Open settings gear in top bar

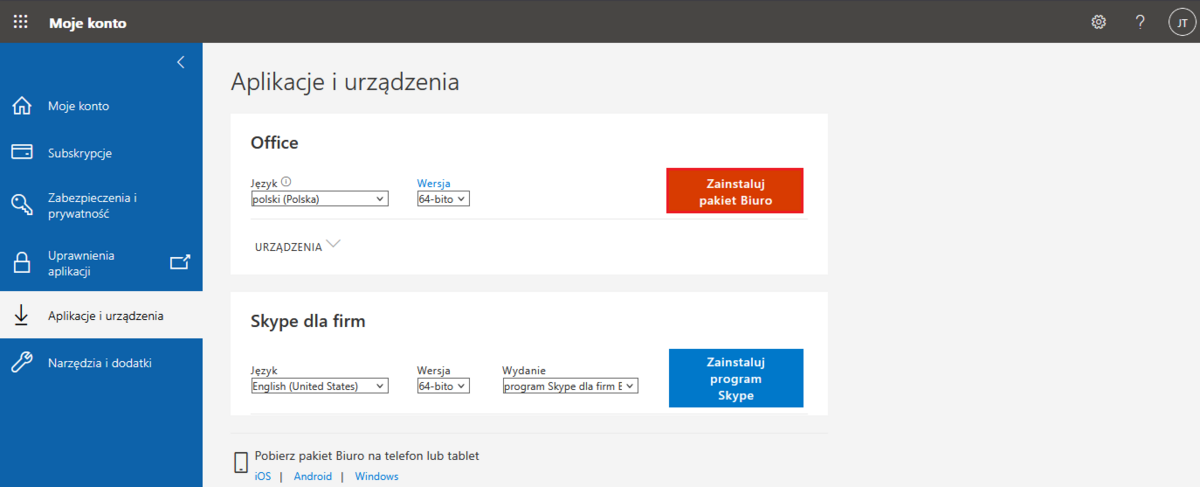click(1099, 22)
